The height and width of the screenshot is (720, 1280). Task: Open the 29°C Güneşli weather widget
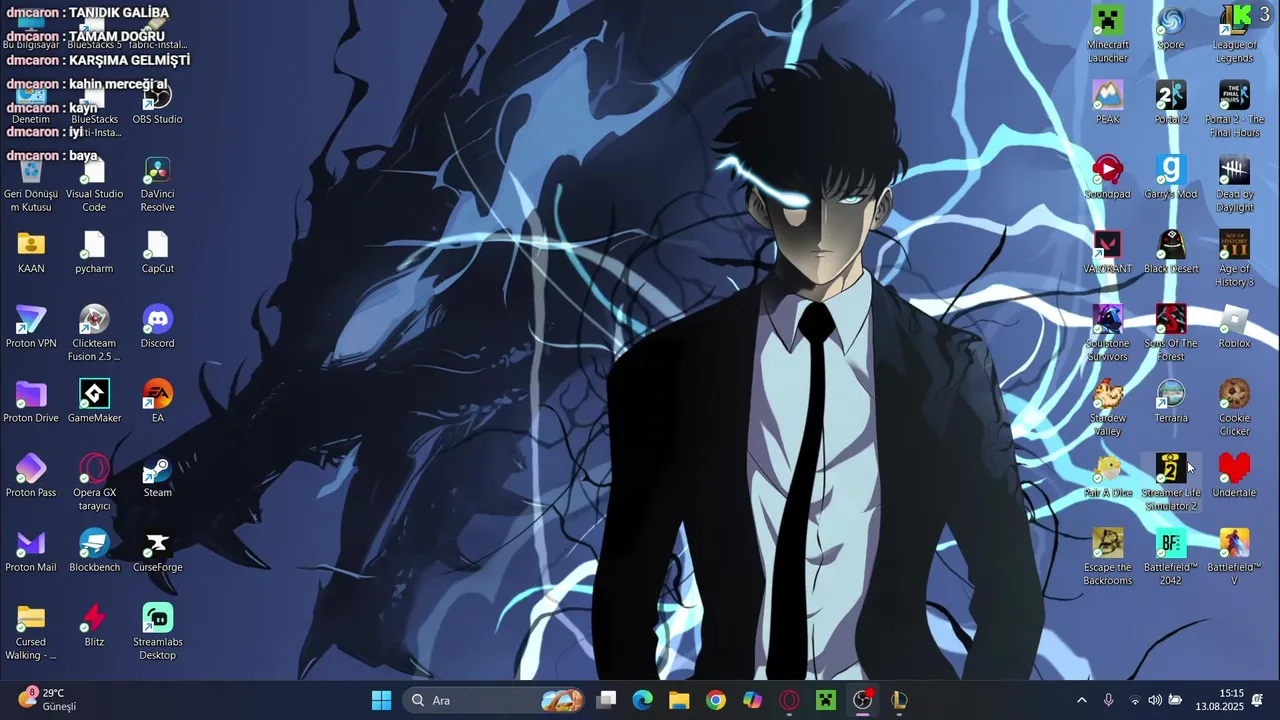point(48,699)
